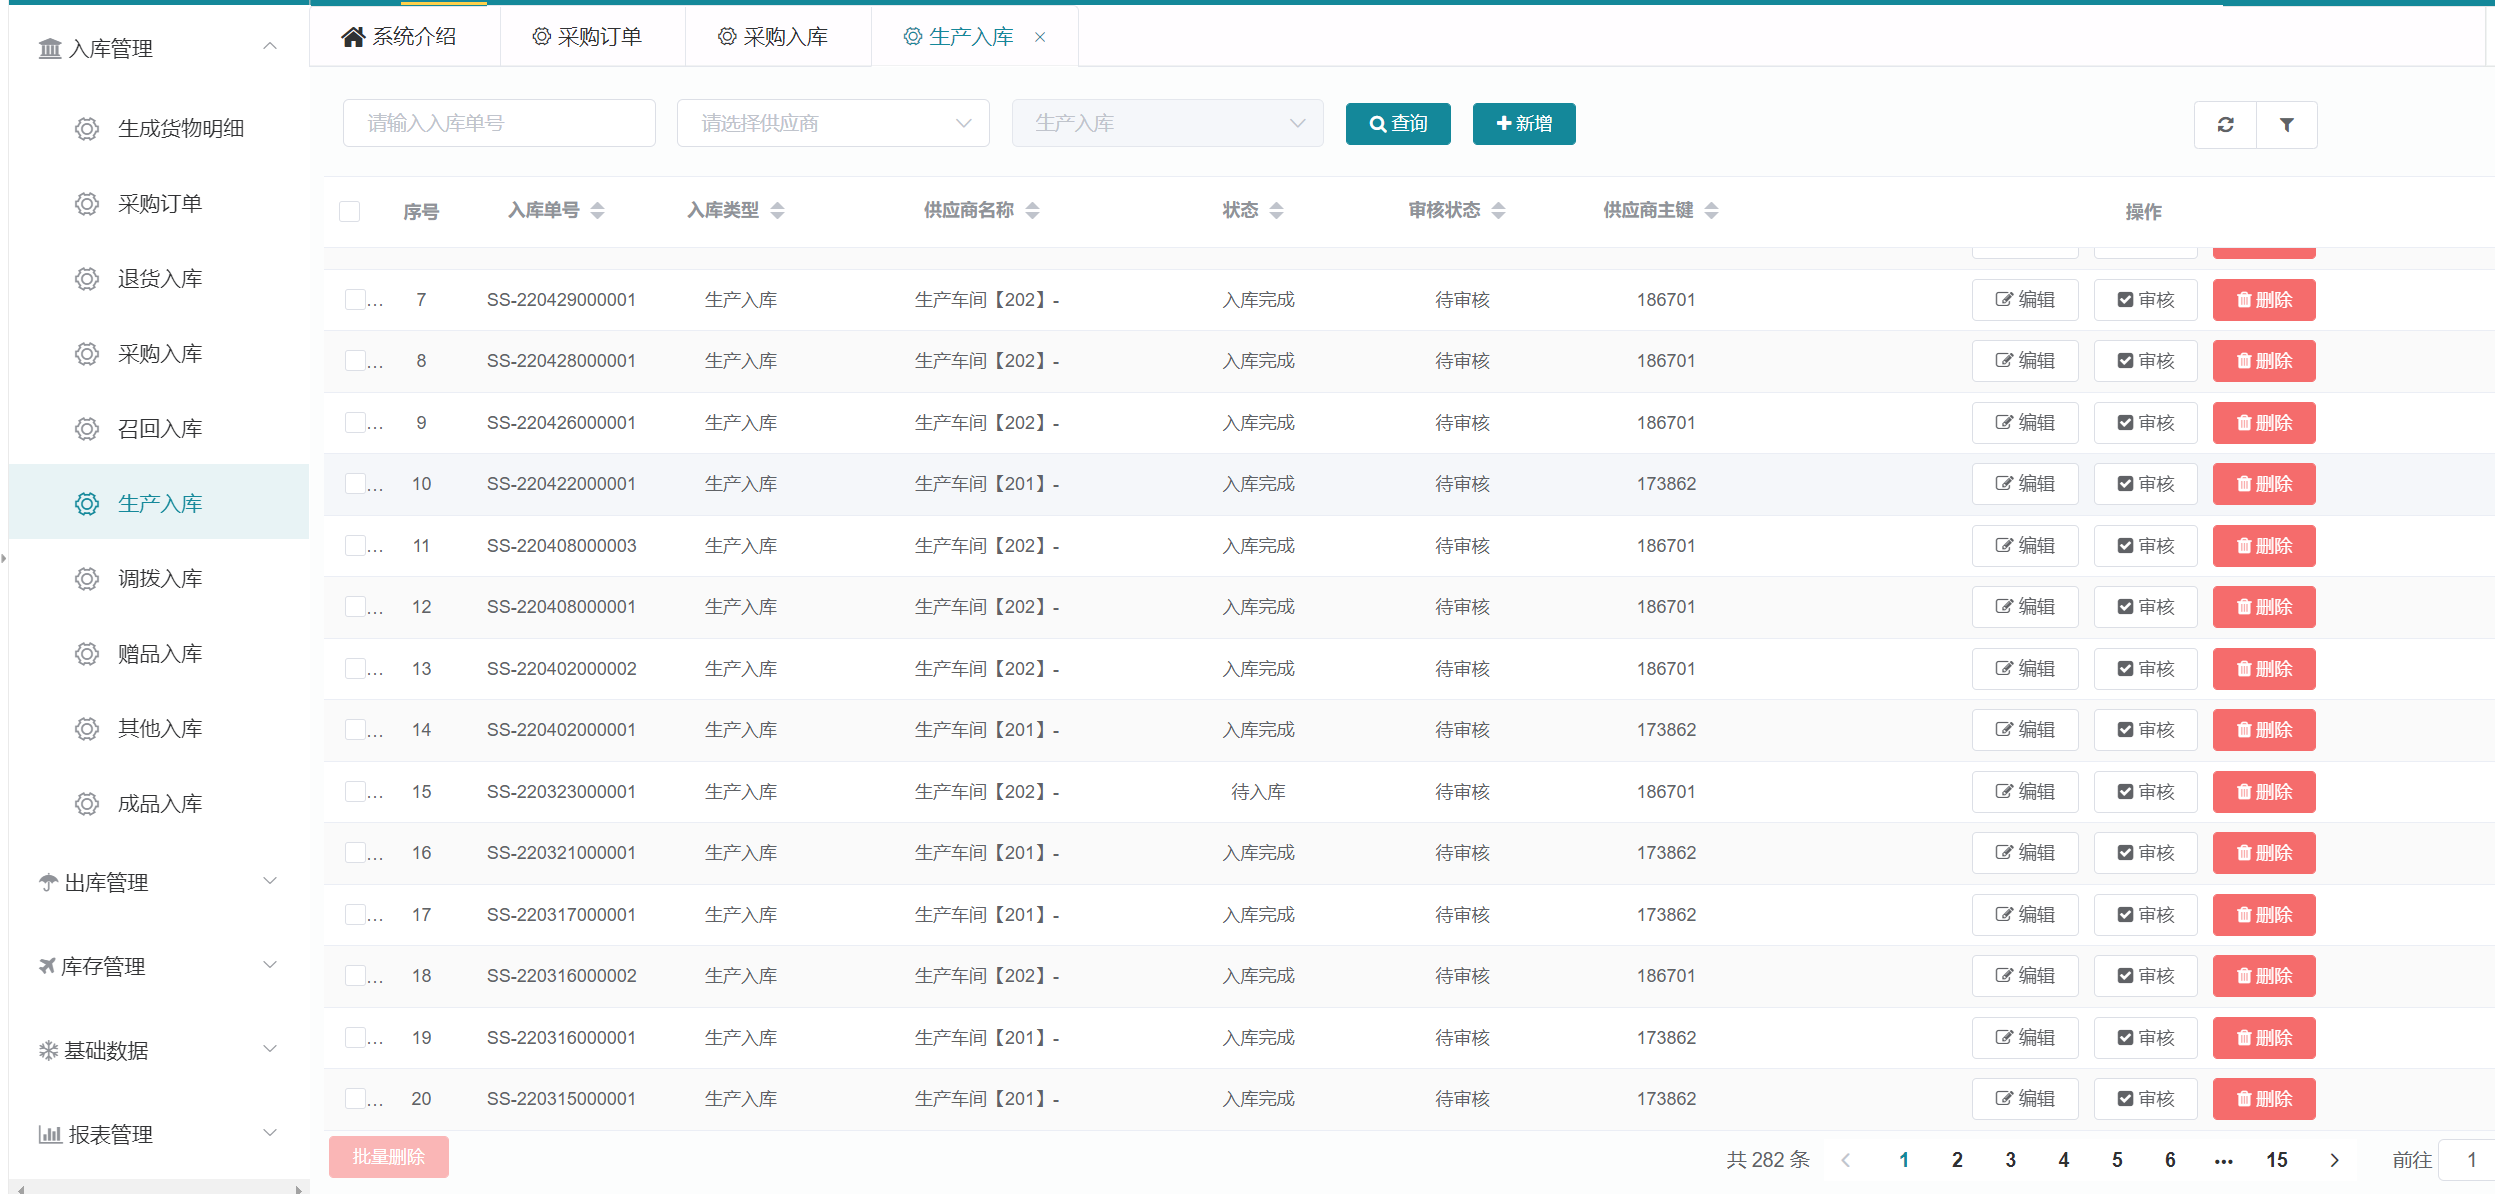Select 生产入库 in the sidebar menu

[159, 504]
